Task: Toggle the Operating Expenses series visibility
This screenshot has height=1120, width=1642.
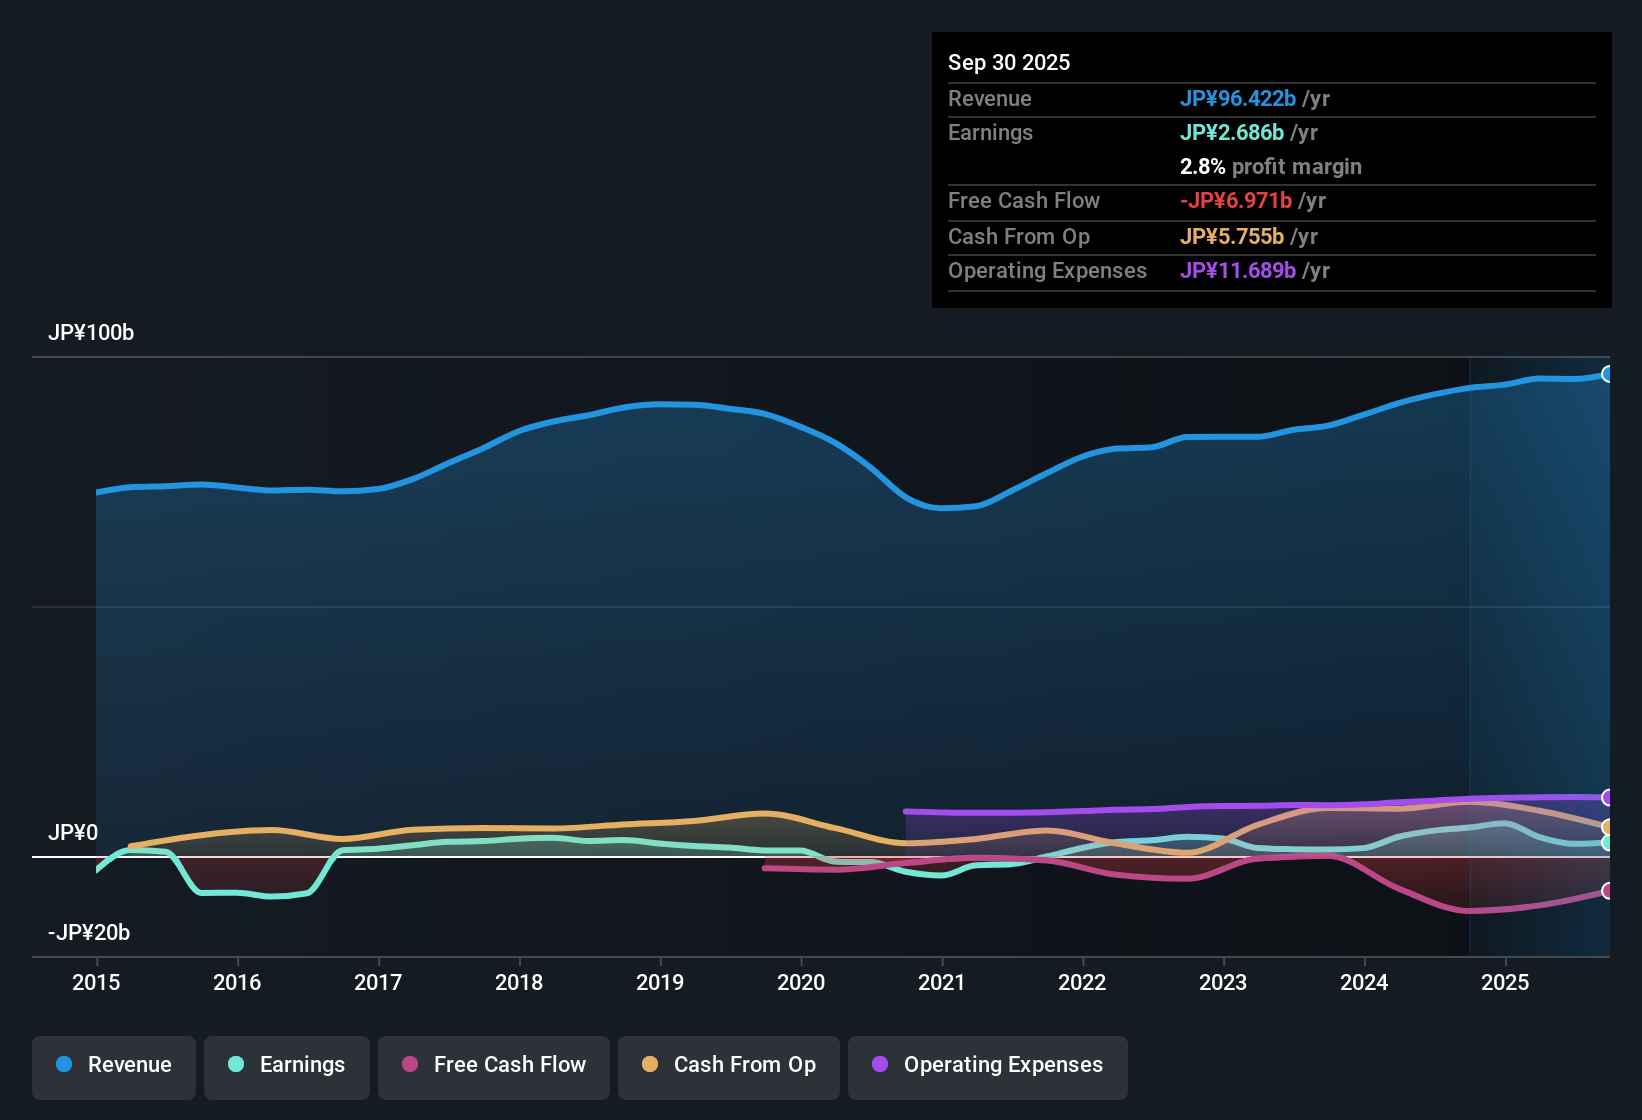Action: pos(987,1065)
